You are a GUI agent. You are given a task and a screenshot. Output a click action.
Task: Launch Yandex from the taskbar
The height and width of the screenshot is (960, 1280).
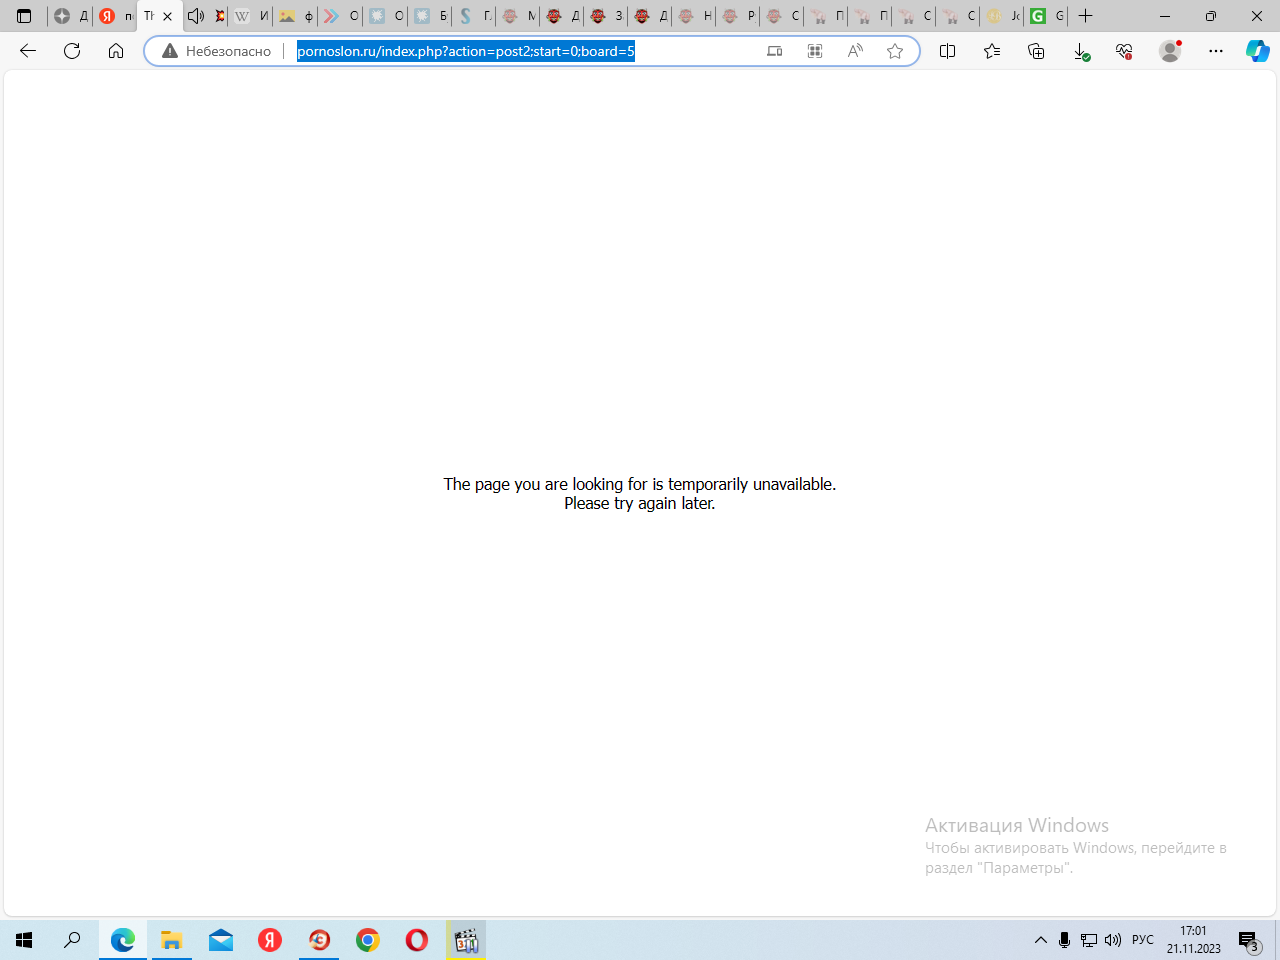[x=270, y=940]
